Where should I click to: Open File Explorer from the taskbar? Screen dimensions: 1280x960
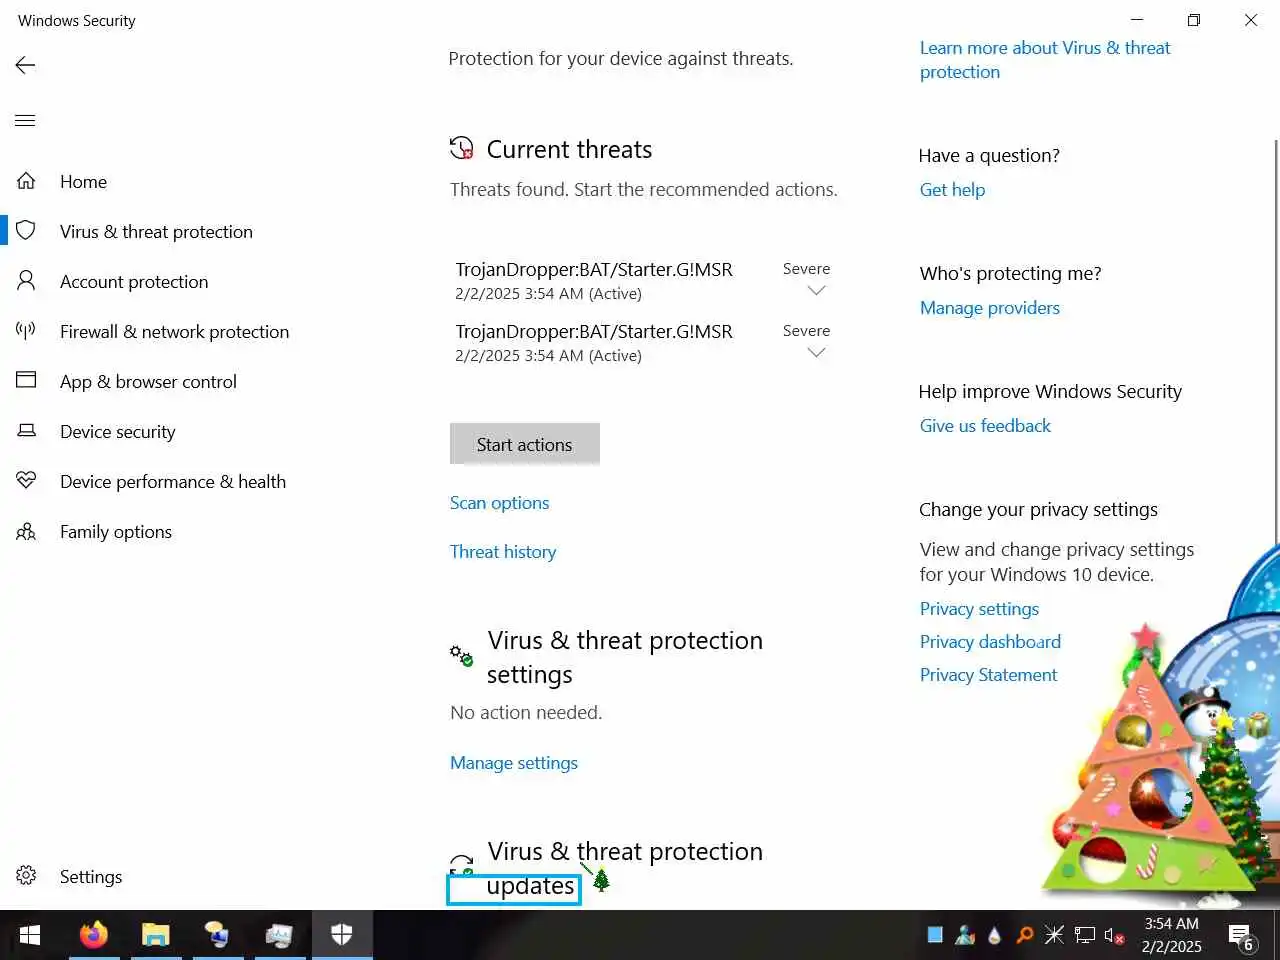click(x=155, y=935)
